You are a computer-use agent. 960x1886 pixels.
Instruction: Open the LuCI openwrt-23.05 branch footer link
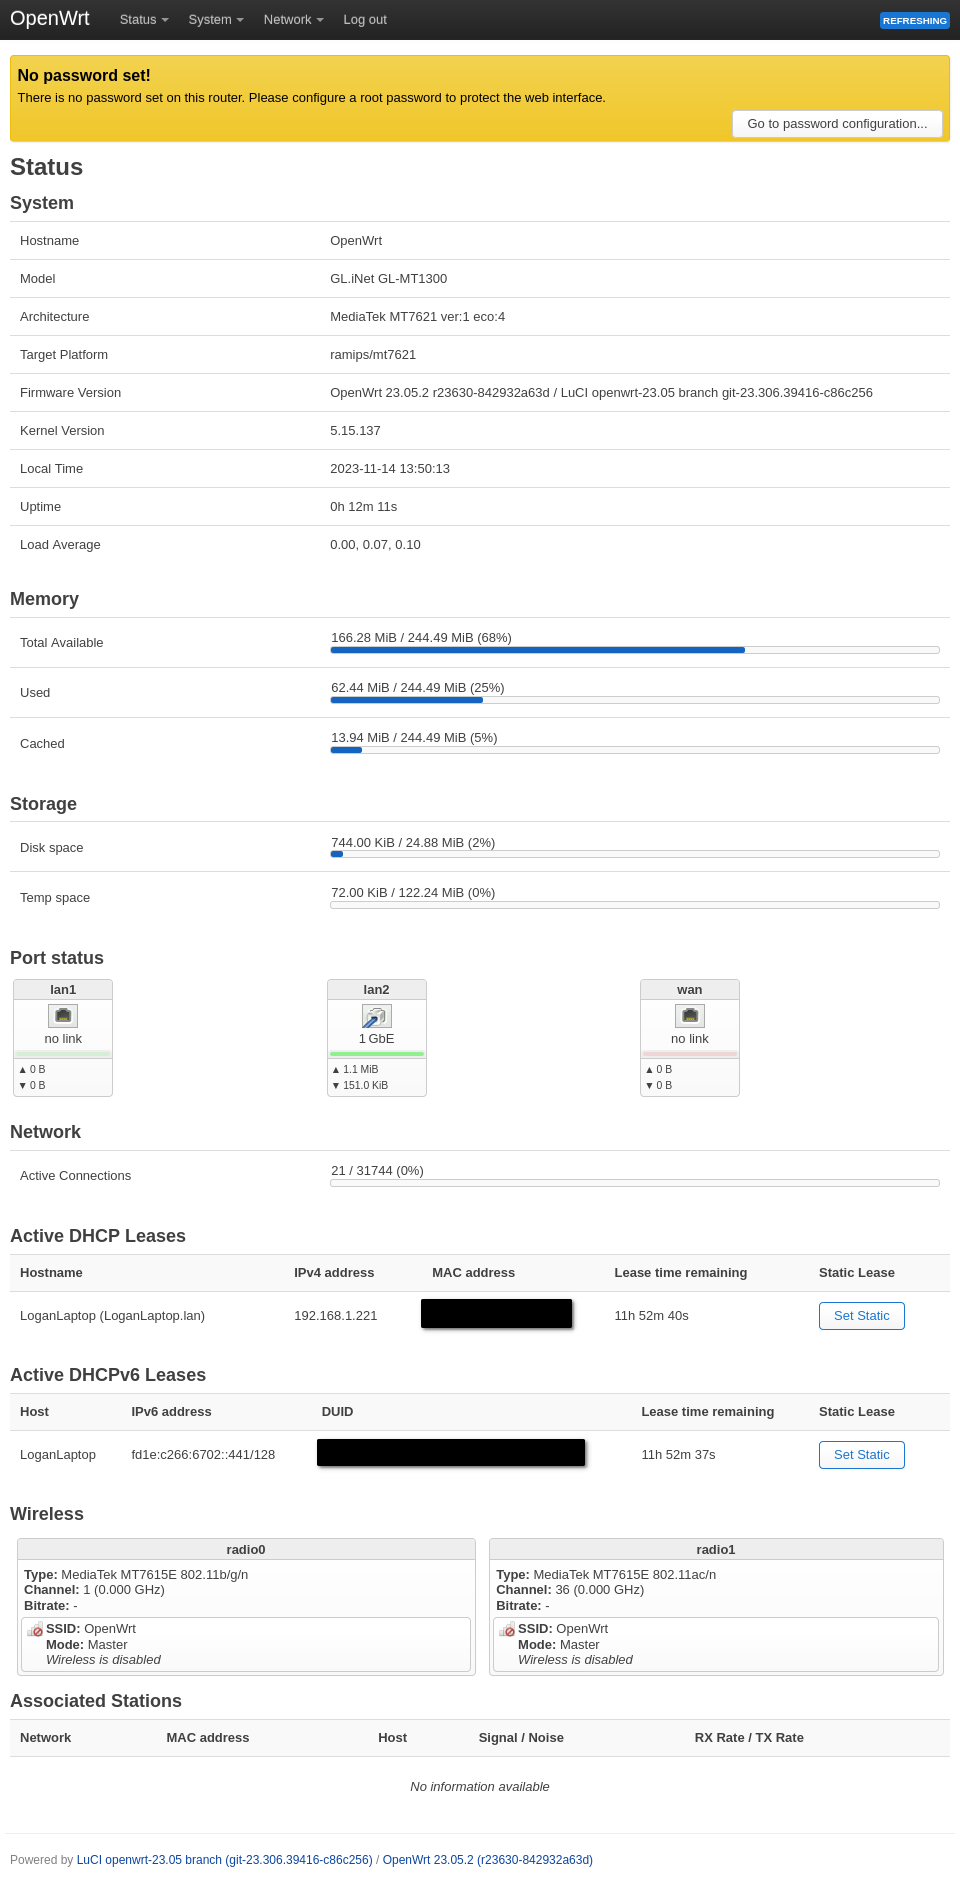click(225, 1860)
